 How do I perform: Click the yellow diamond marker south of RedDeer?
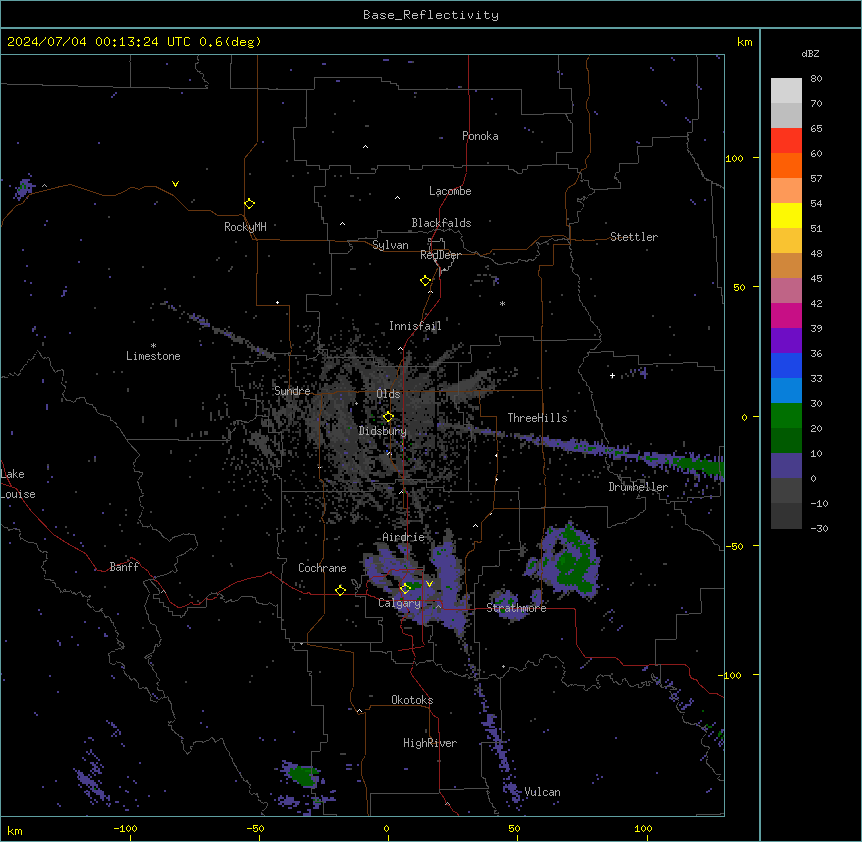tap(425, 280)
